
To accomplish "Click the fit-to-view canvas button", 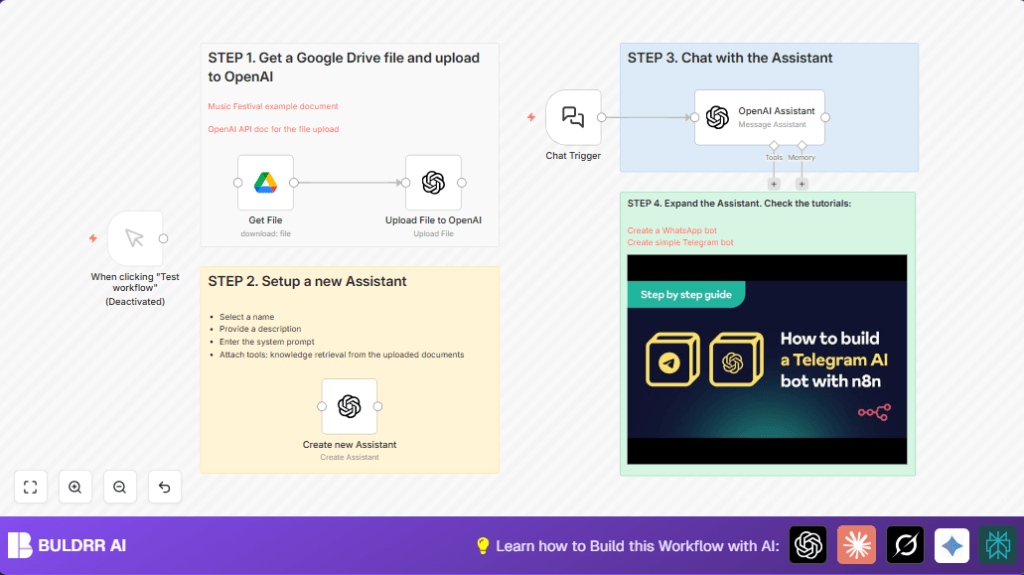I will [x=31, y=487].
